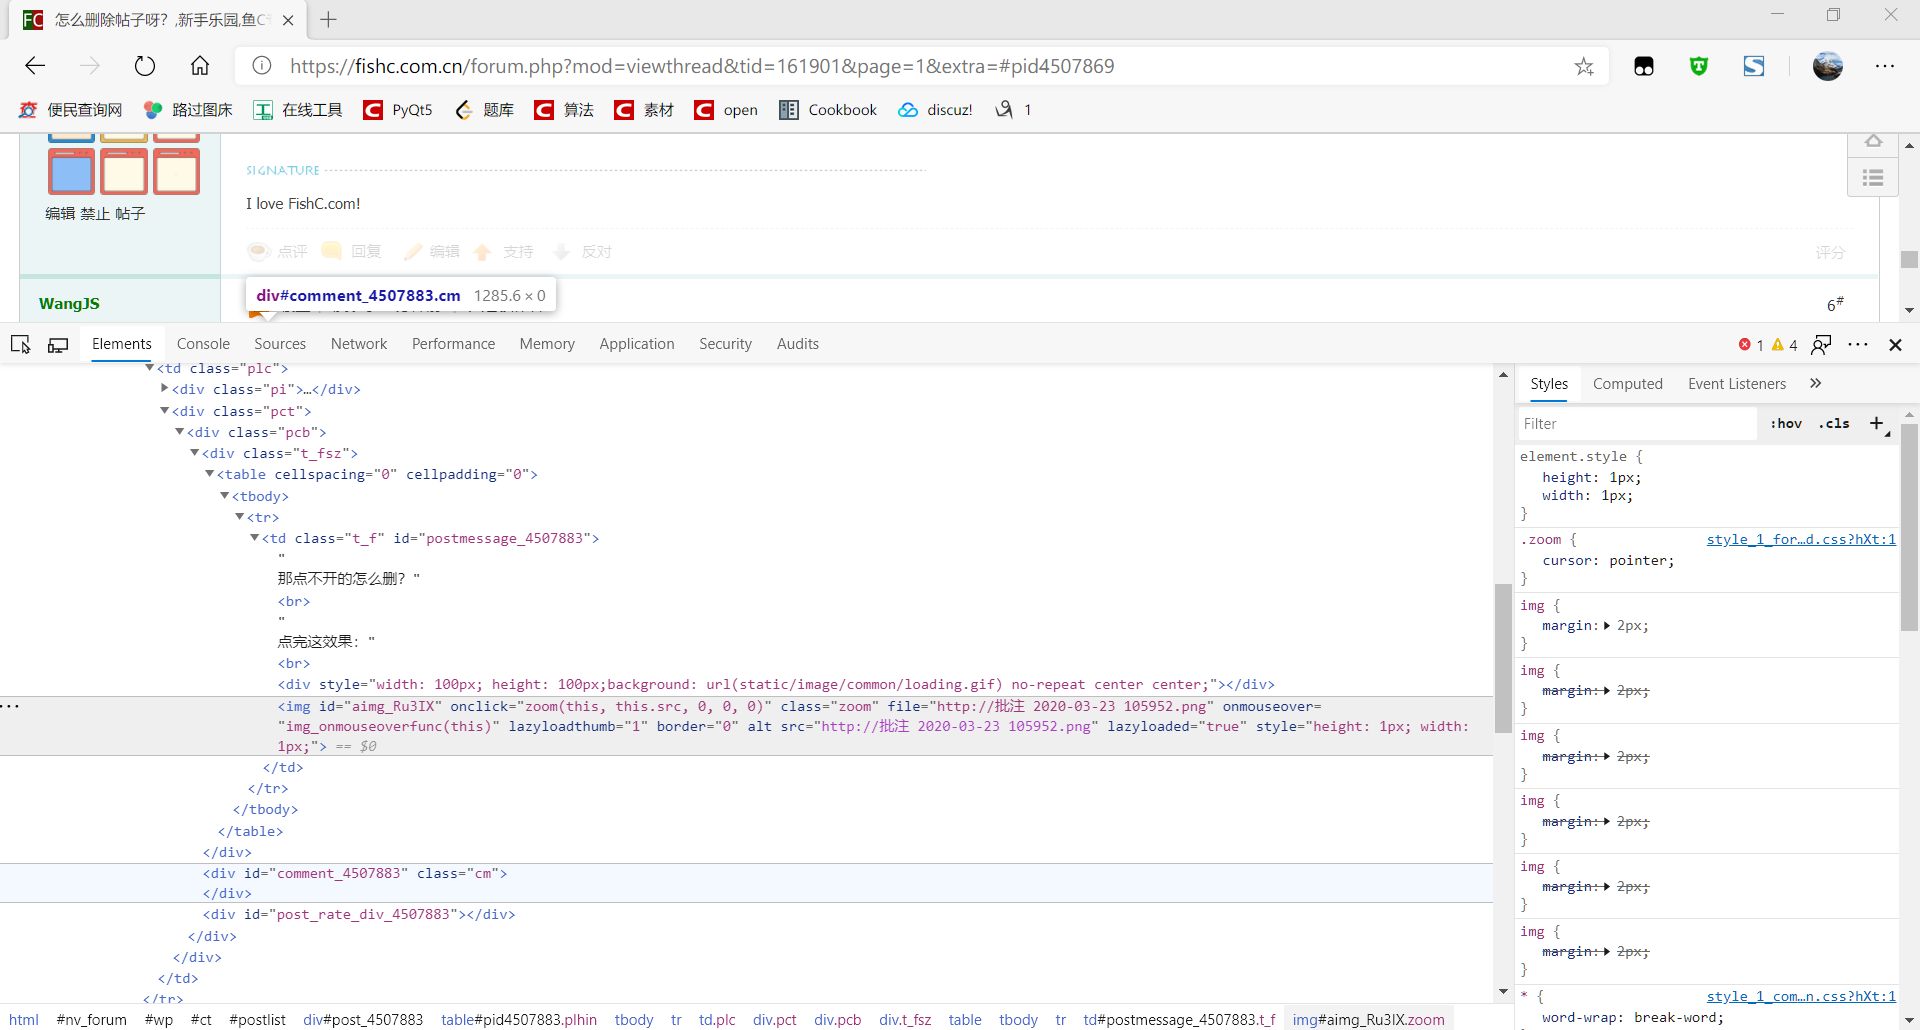
Task: Open the PyQt5 bookmark
Action: [x=398, y=110]
